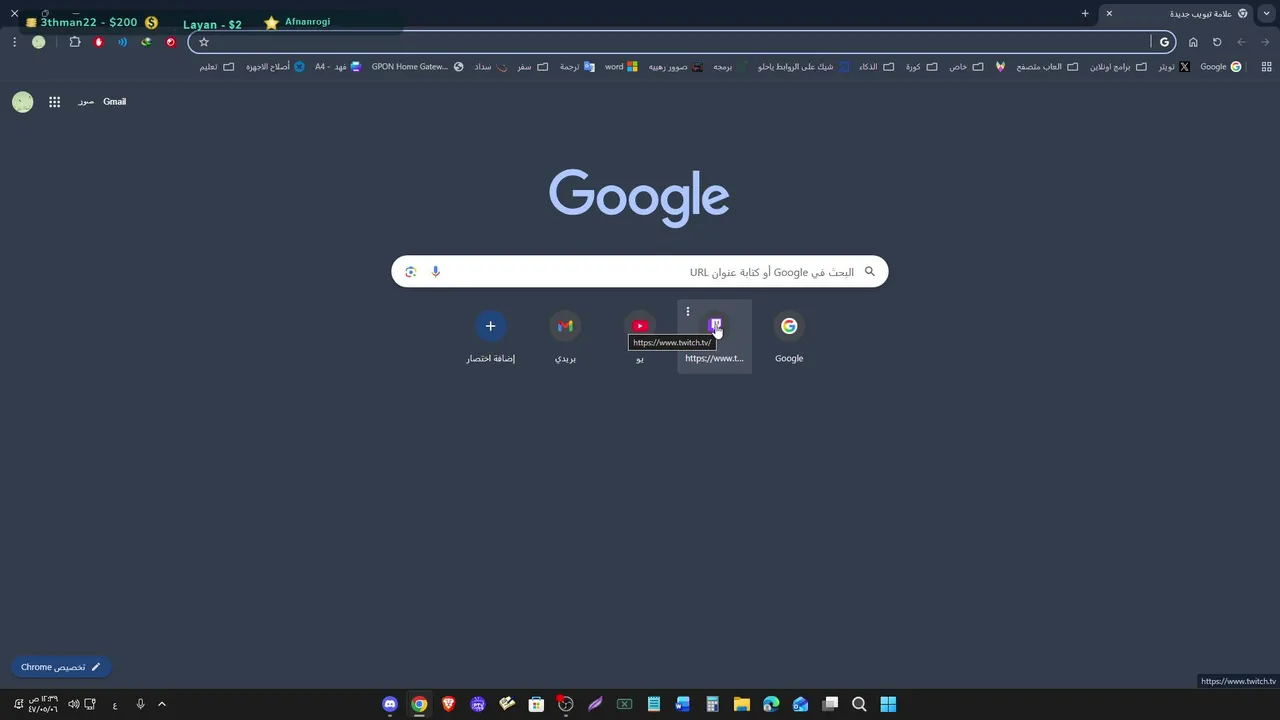Open a new tab with plus button

[1085, 14]
